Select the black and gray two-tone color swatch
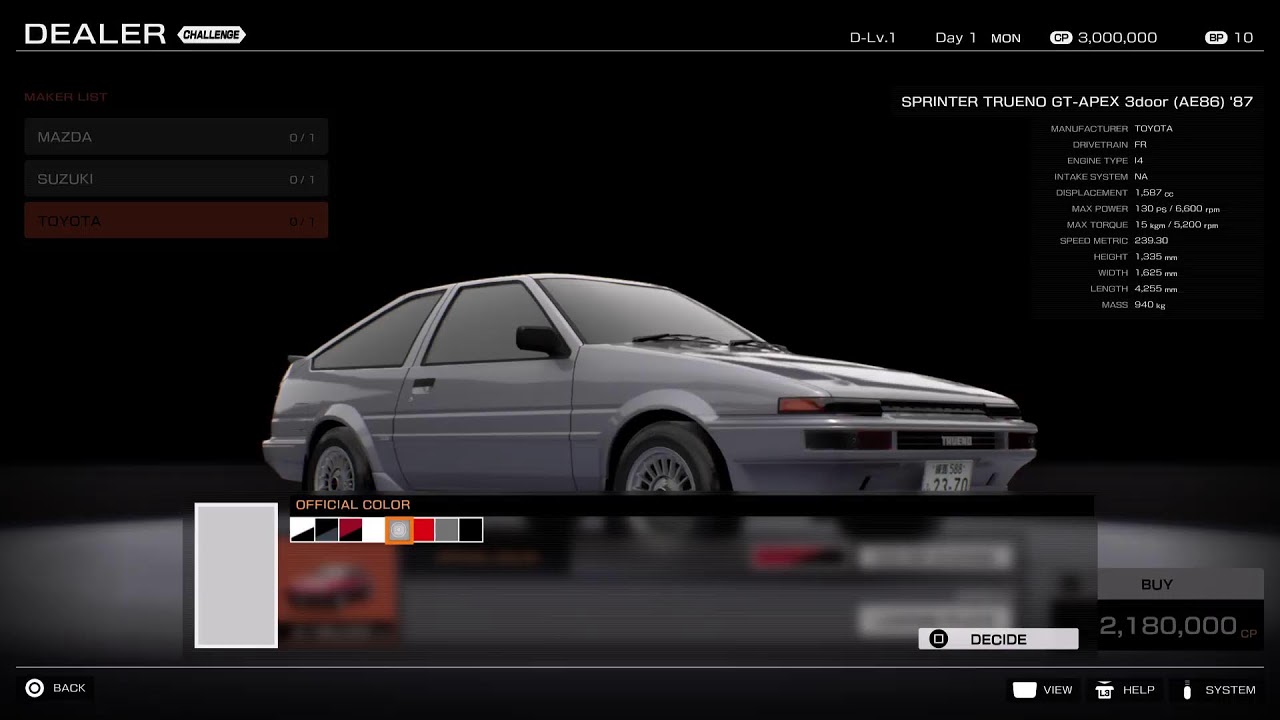Image resolution: width=1280 pixels, height=720 pixels. (x=326, y=530)
